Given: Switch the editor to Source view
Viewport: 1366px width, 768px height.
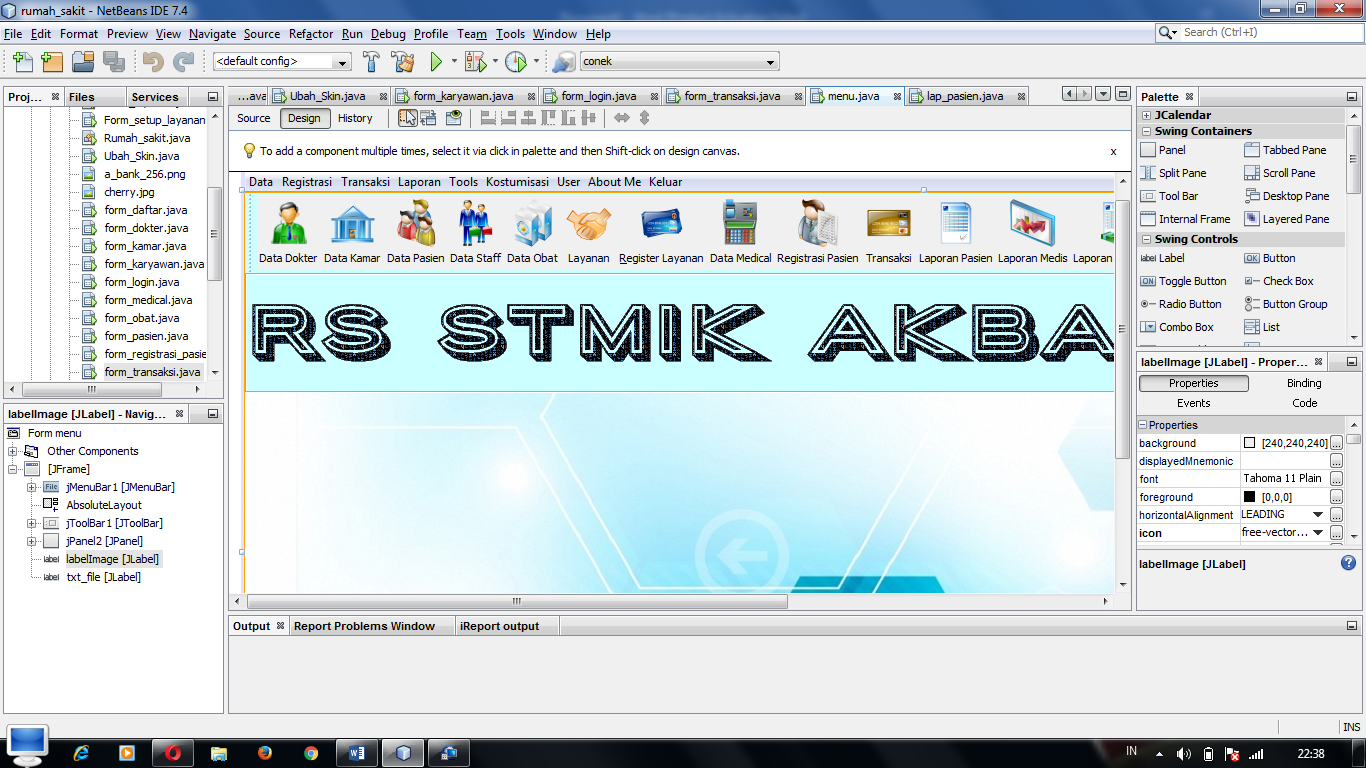Looking at the screenshot, I should click(x=253, y=118).
